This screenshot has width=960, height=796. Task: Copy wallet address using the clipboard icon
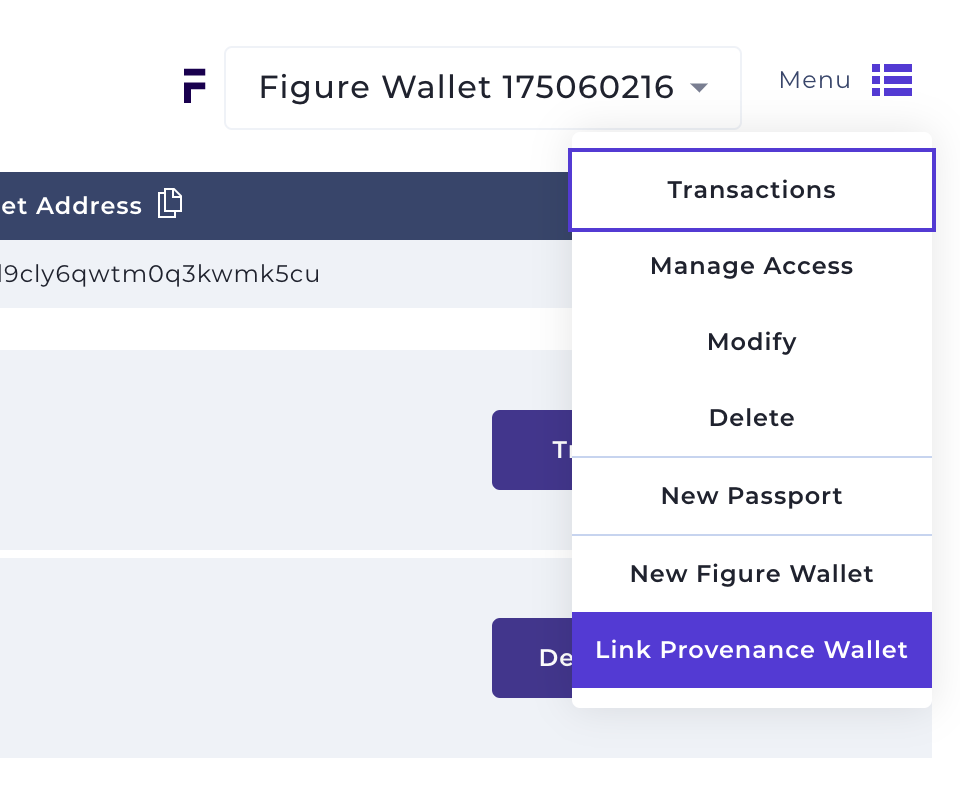pos(170,204)
